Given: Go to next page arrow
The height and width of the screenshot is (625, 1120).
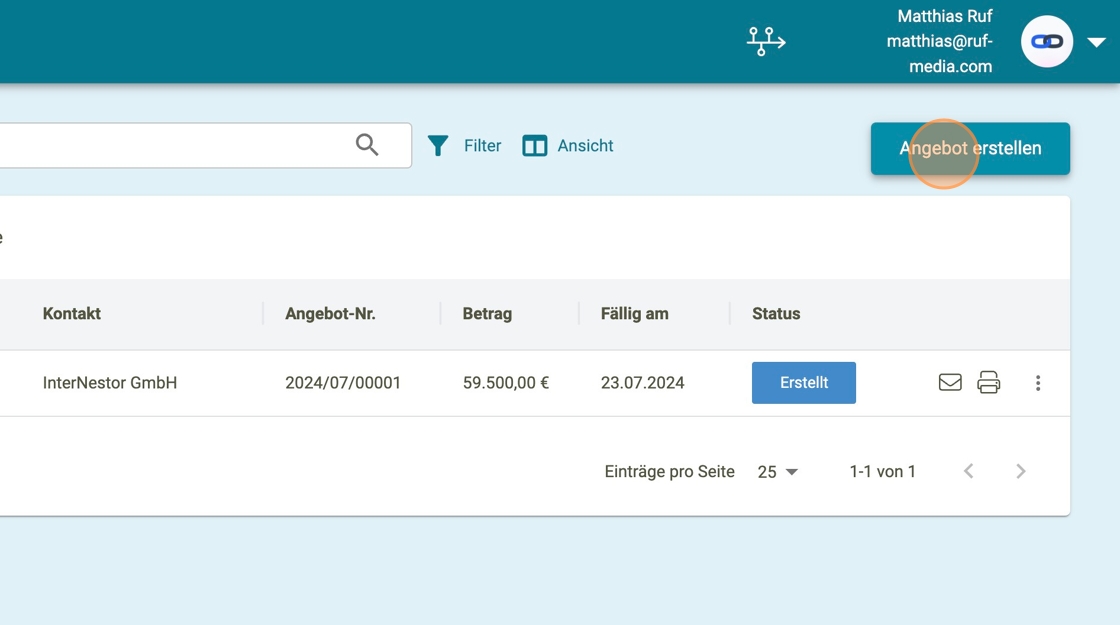Looking at the screenshot, I should pyautogui.click(x=1021, y=471).
